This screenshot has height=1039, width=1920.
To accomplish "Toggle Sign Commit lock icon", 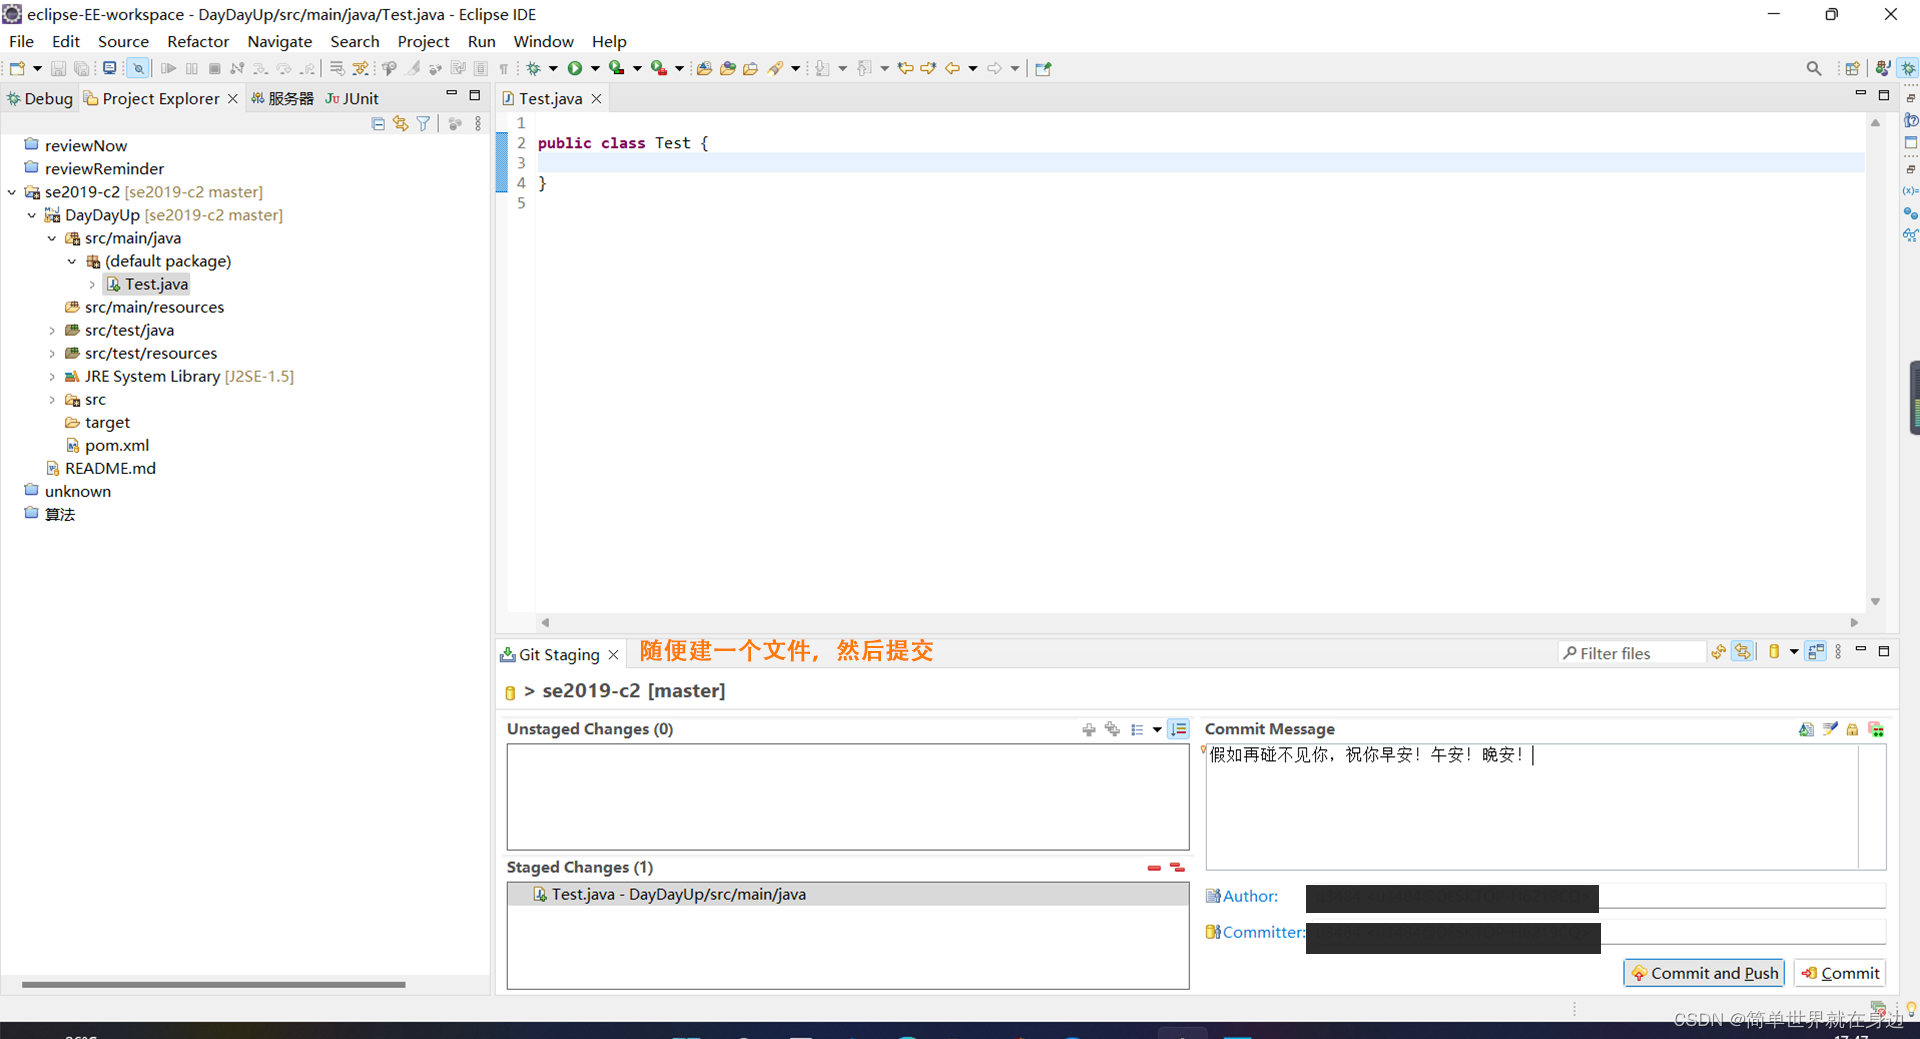I will click(1852, 729).
